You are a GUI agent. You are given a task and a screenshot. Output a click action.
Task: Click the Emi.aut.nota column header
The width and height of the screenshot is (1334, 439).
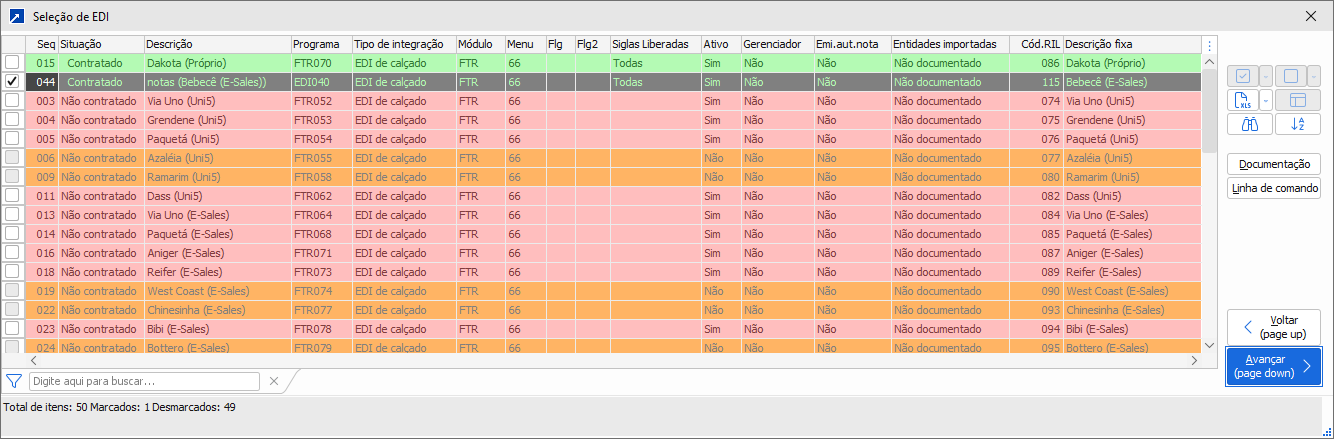(x=852, y=45)
